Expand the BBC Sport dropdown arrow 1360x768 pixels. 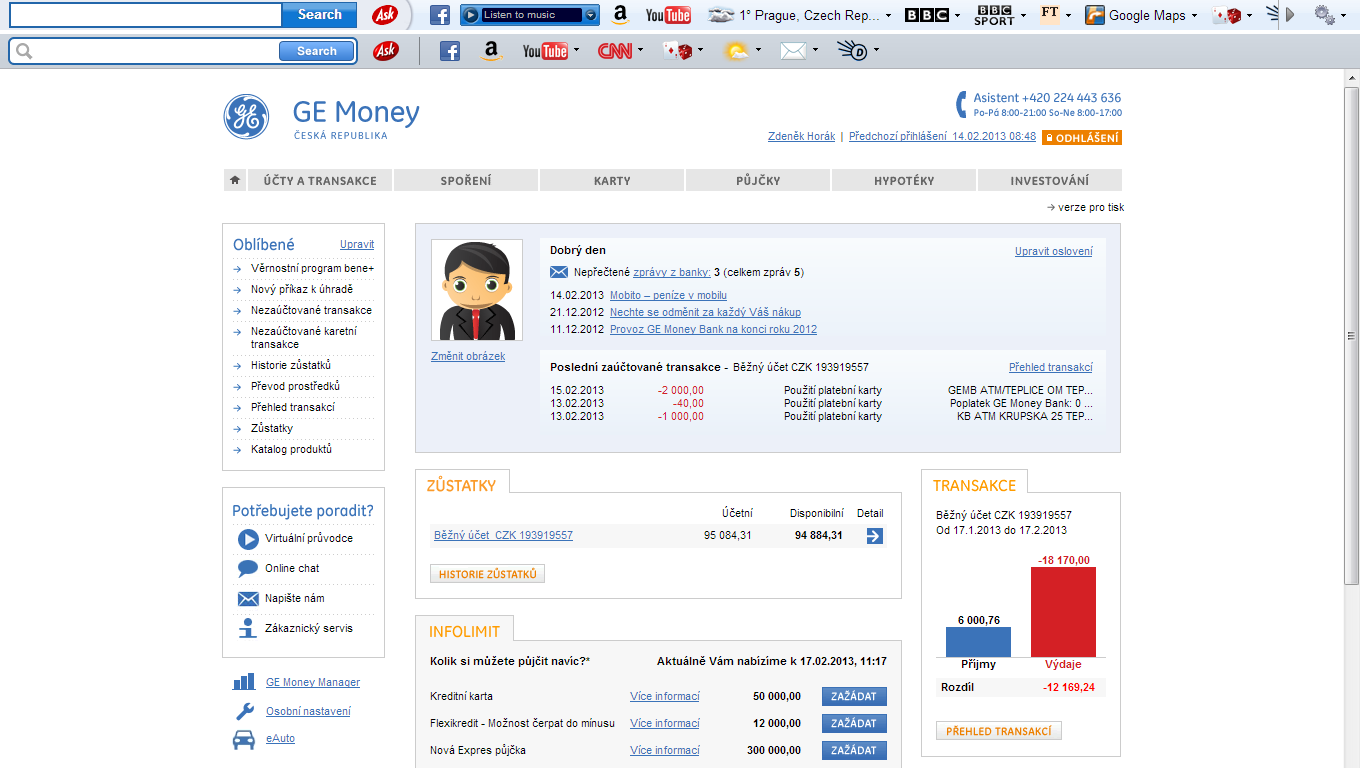1023,16
